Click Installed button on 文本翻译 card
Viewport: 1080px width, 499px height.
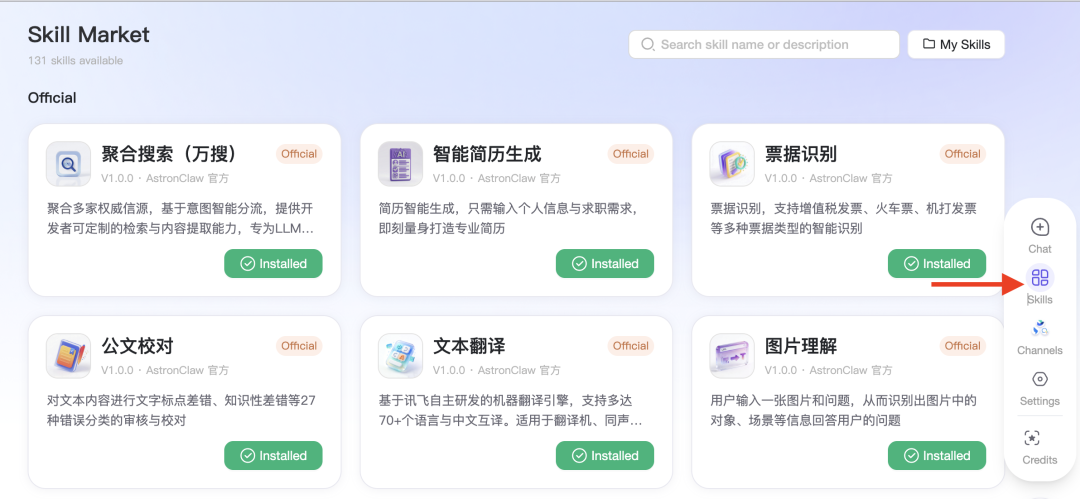pyautogui.click(x=605, y=456)
